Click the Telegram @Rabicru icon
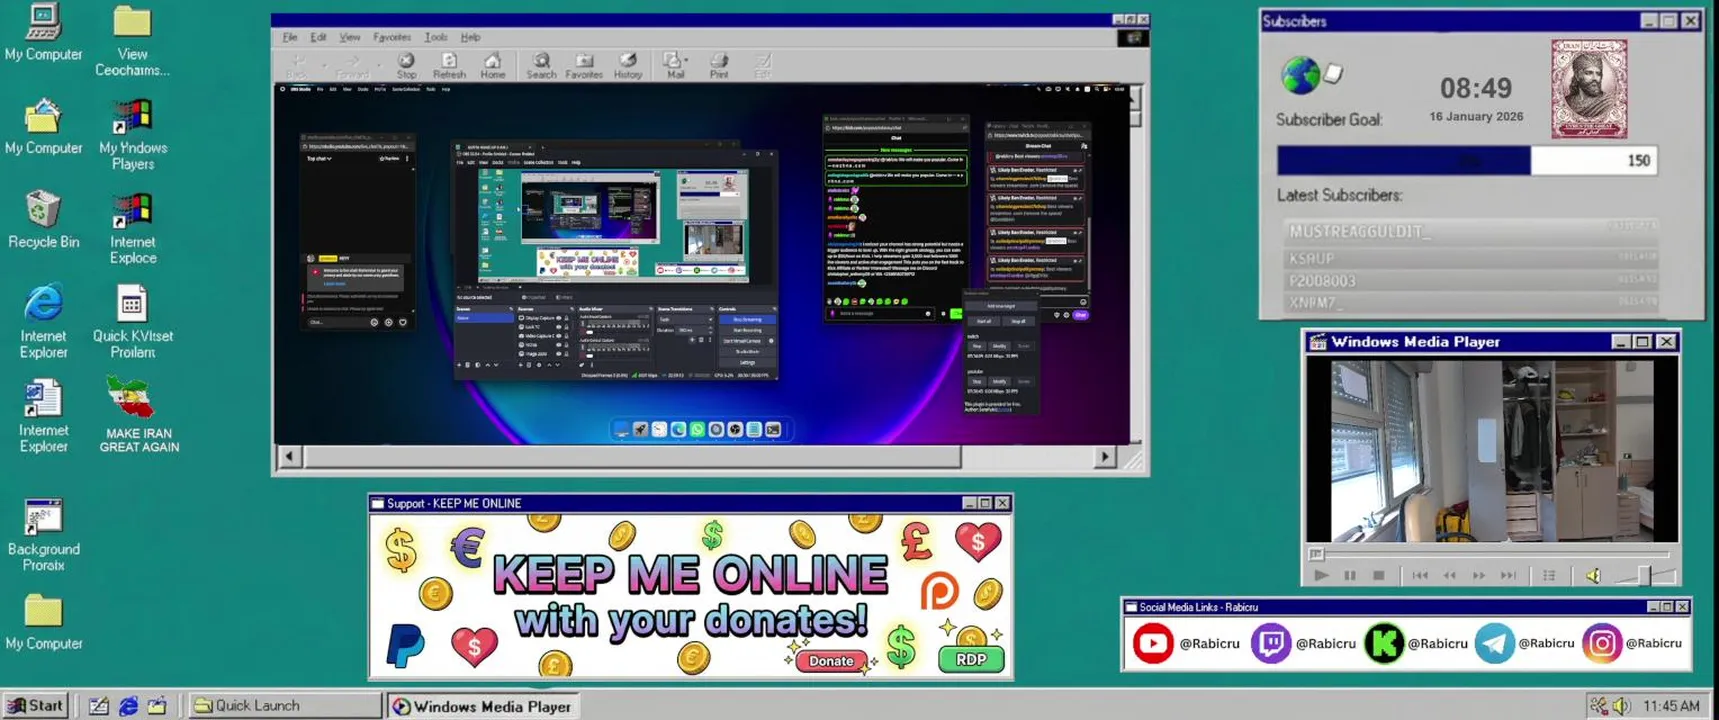Viewport: 1719px width, 720px height. coord(1494,643)
